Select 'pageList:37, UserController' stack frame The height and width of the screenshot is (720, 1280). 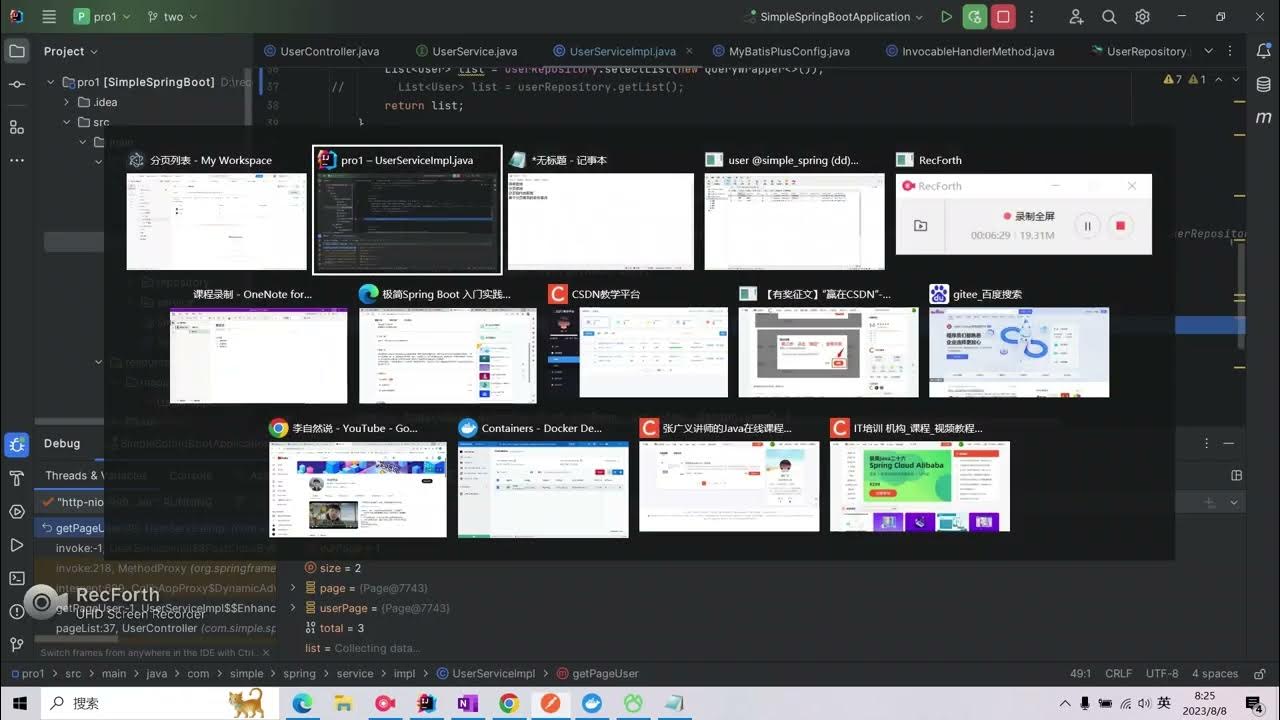(166, 628)
